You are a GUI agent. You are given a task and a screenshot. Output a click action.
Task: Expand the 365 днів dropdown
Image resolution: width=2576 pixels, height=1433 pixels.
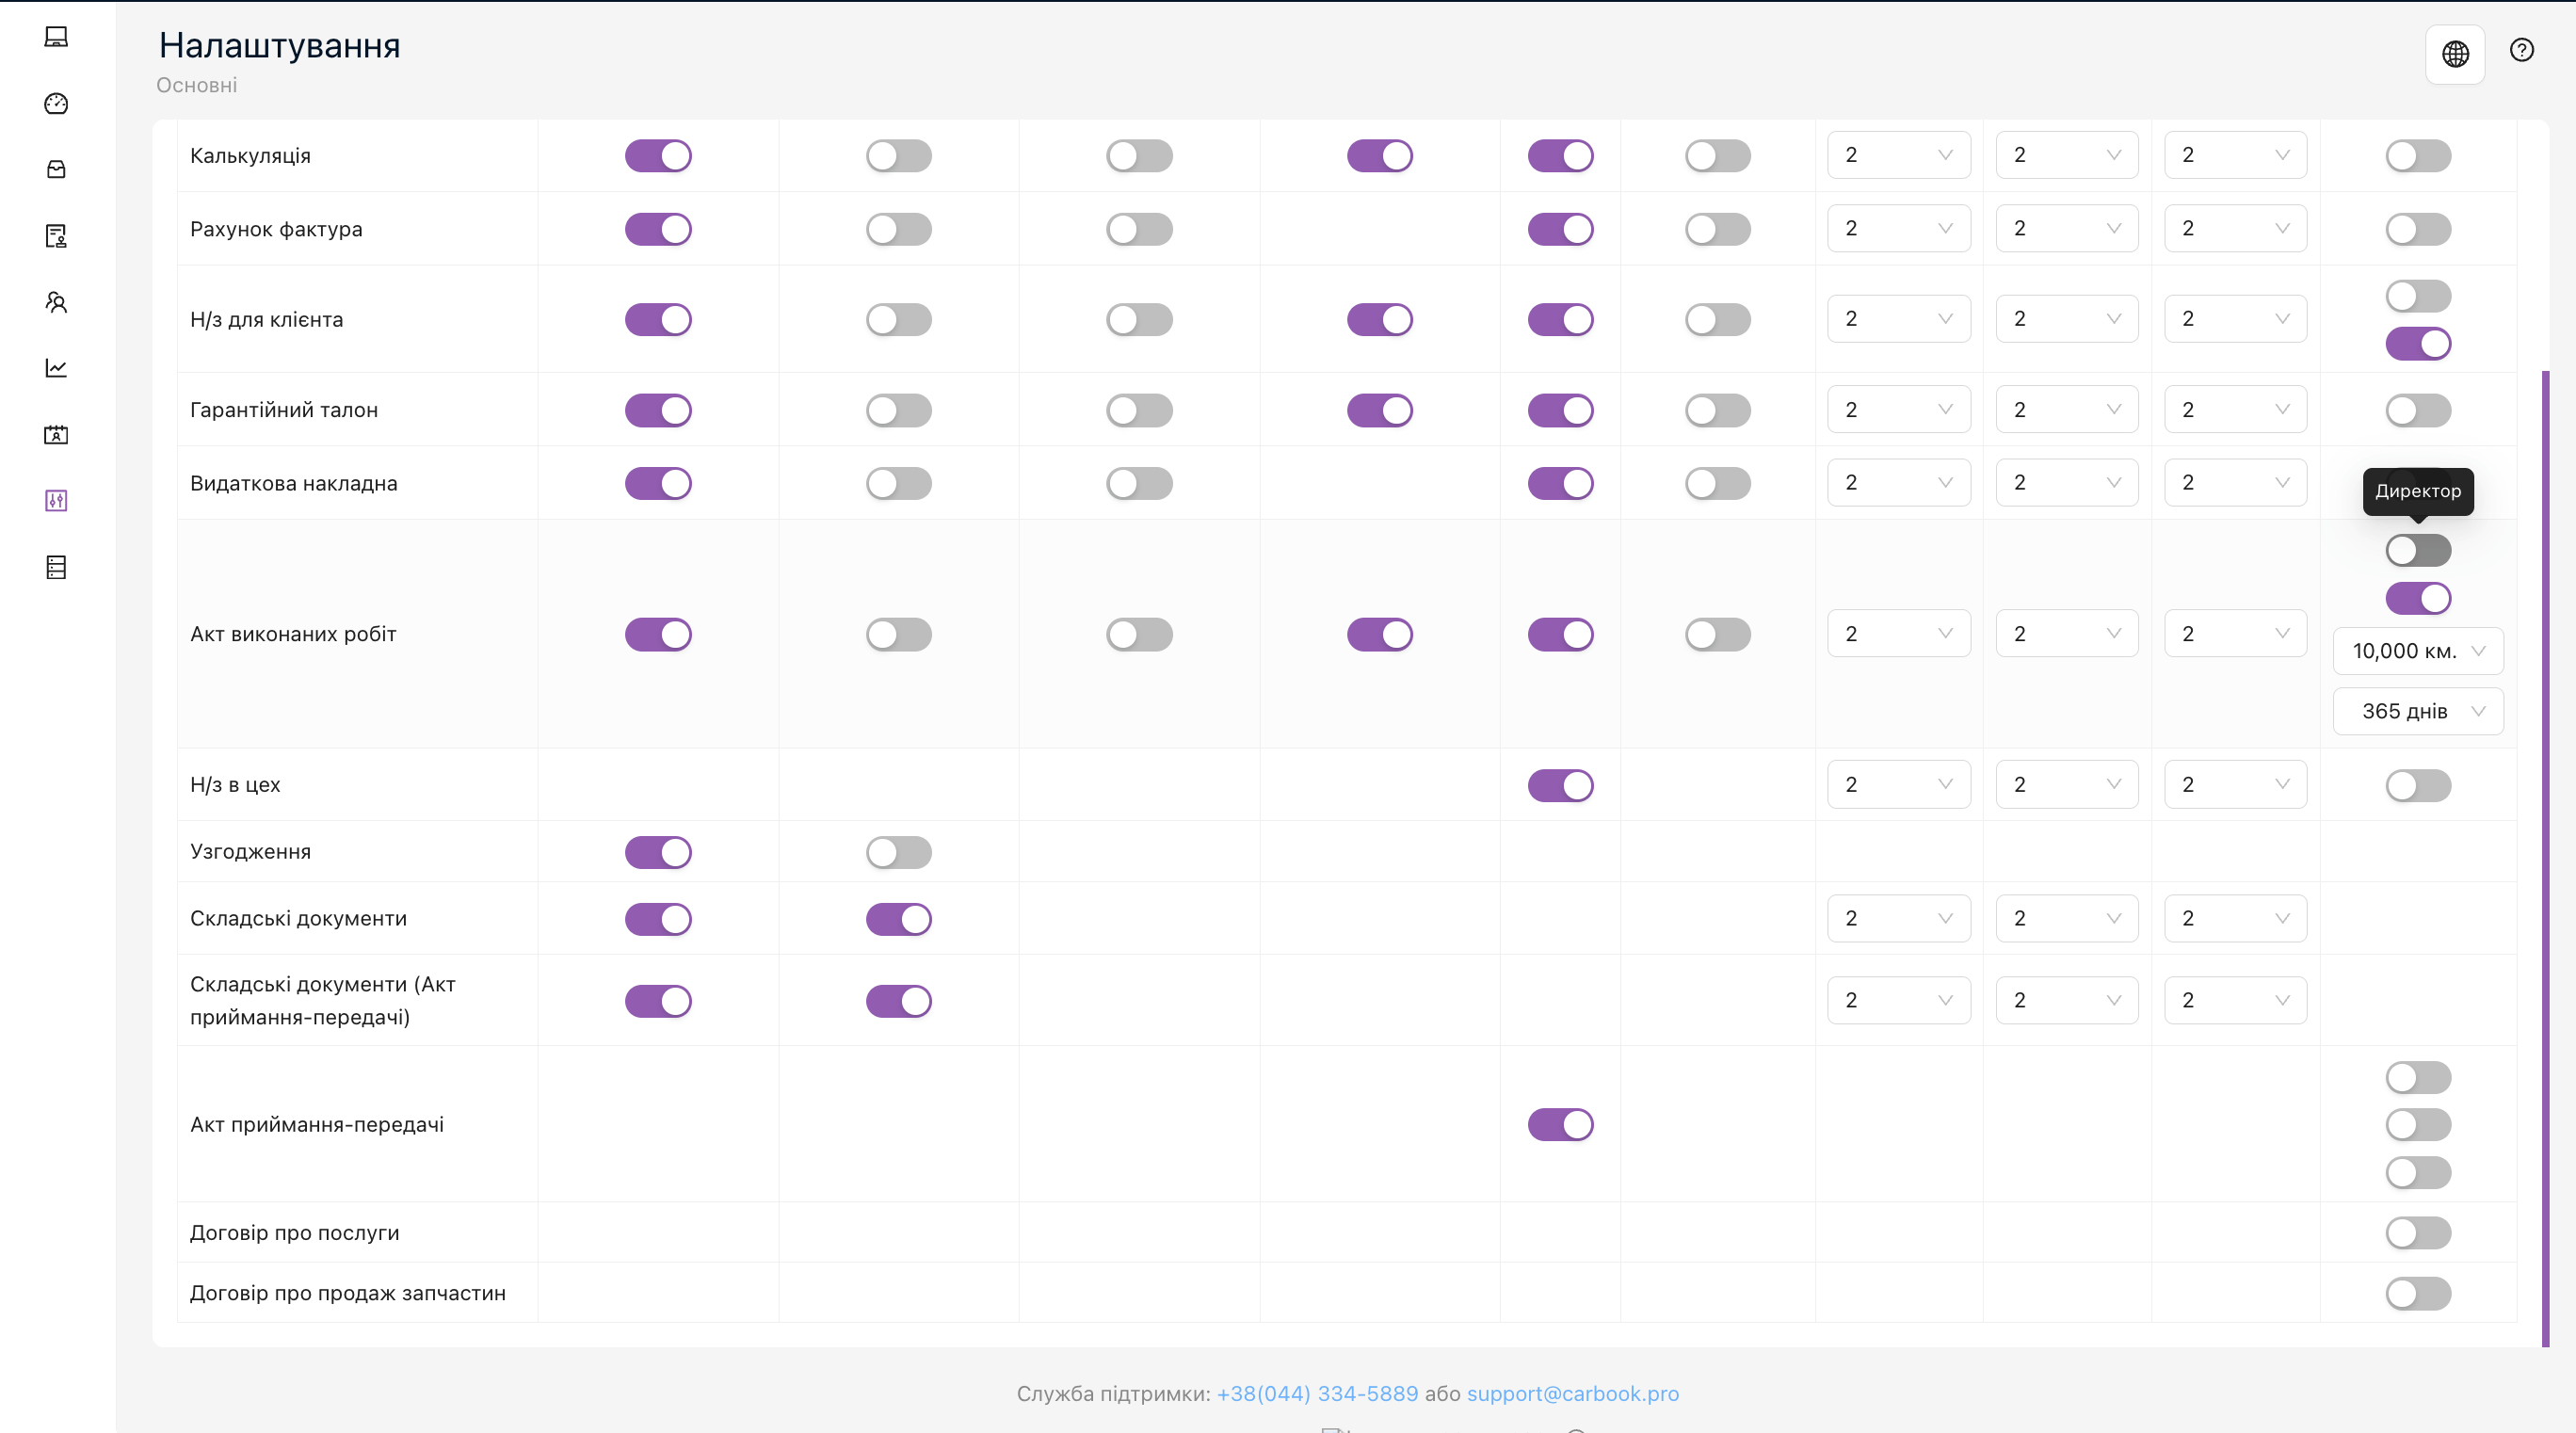(x=2417, y=711)
